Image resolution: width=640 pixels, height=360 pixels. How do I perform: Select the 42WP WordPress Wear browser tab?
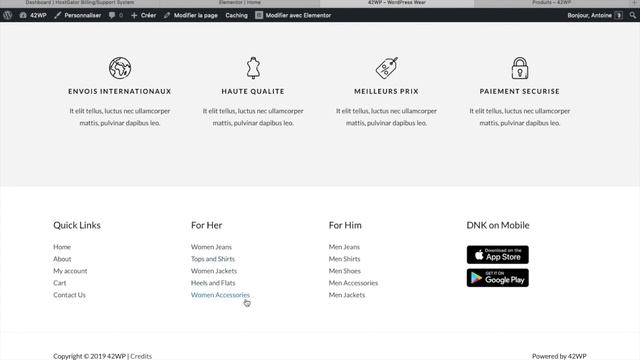pyautogui.click(x=397, y=3)
